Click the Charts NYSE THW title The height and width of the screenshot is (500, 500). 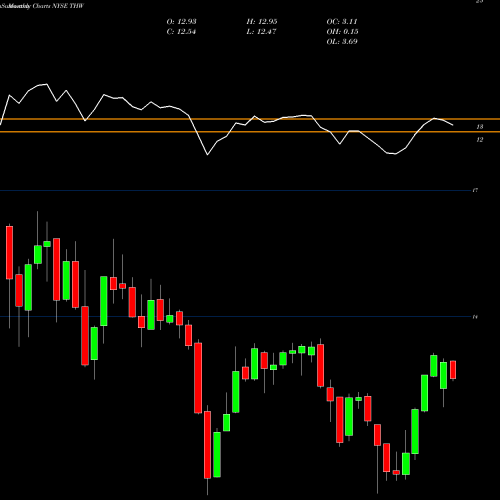pos(58,6)
